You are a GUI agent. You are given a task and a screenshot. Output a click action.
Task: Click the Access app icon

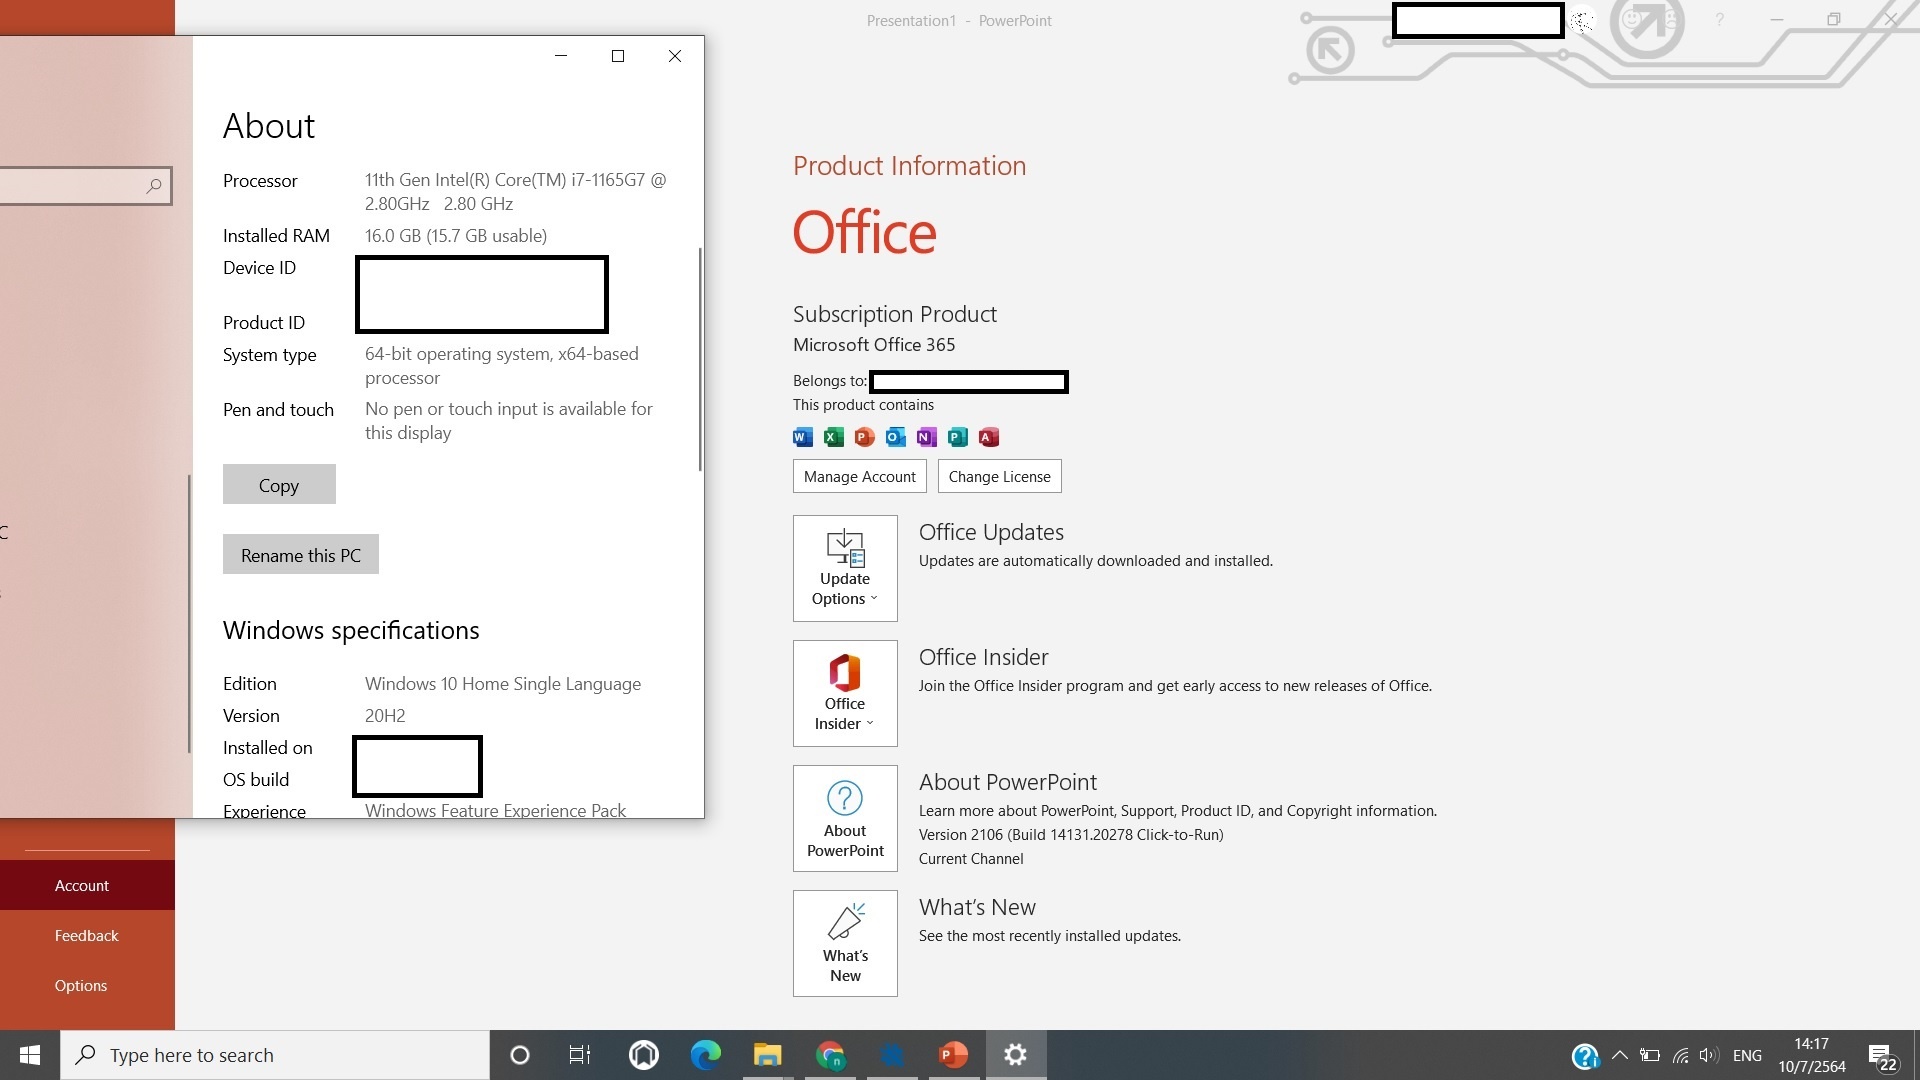988,437
